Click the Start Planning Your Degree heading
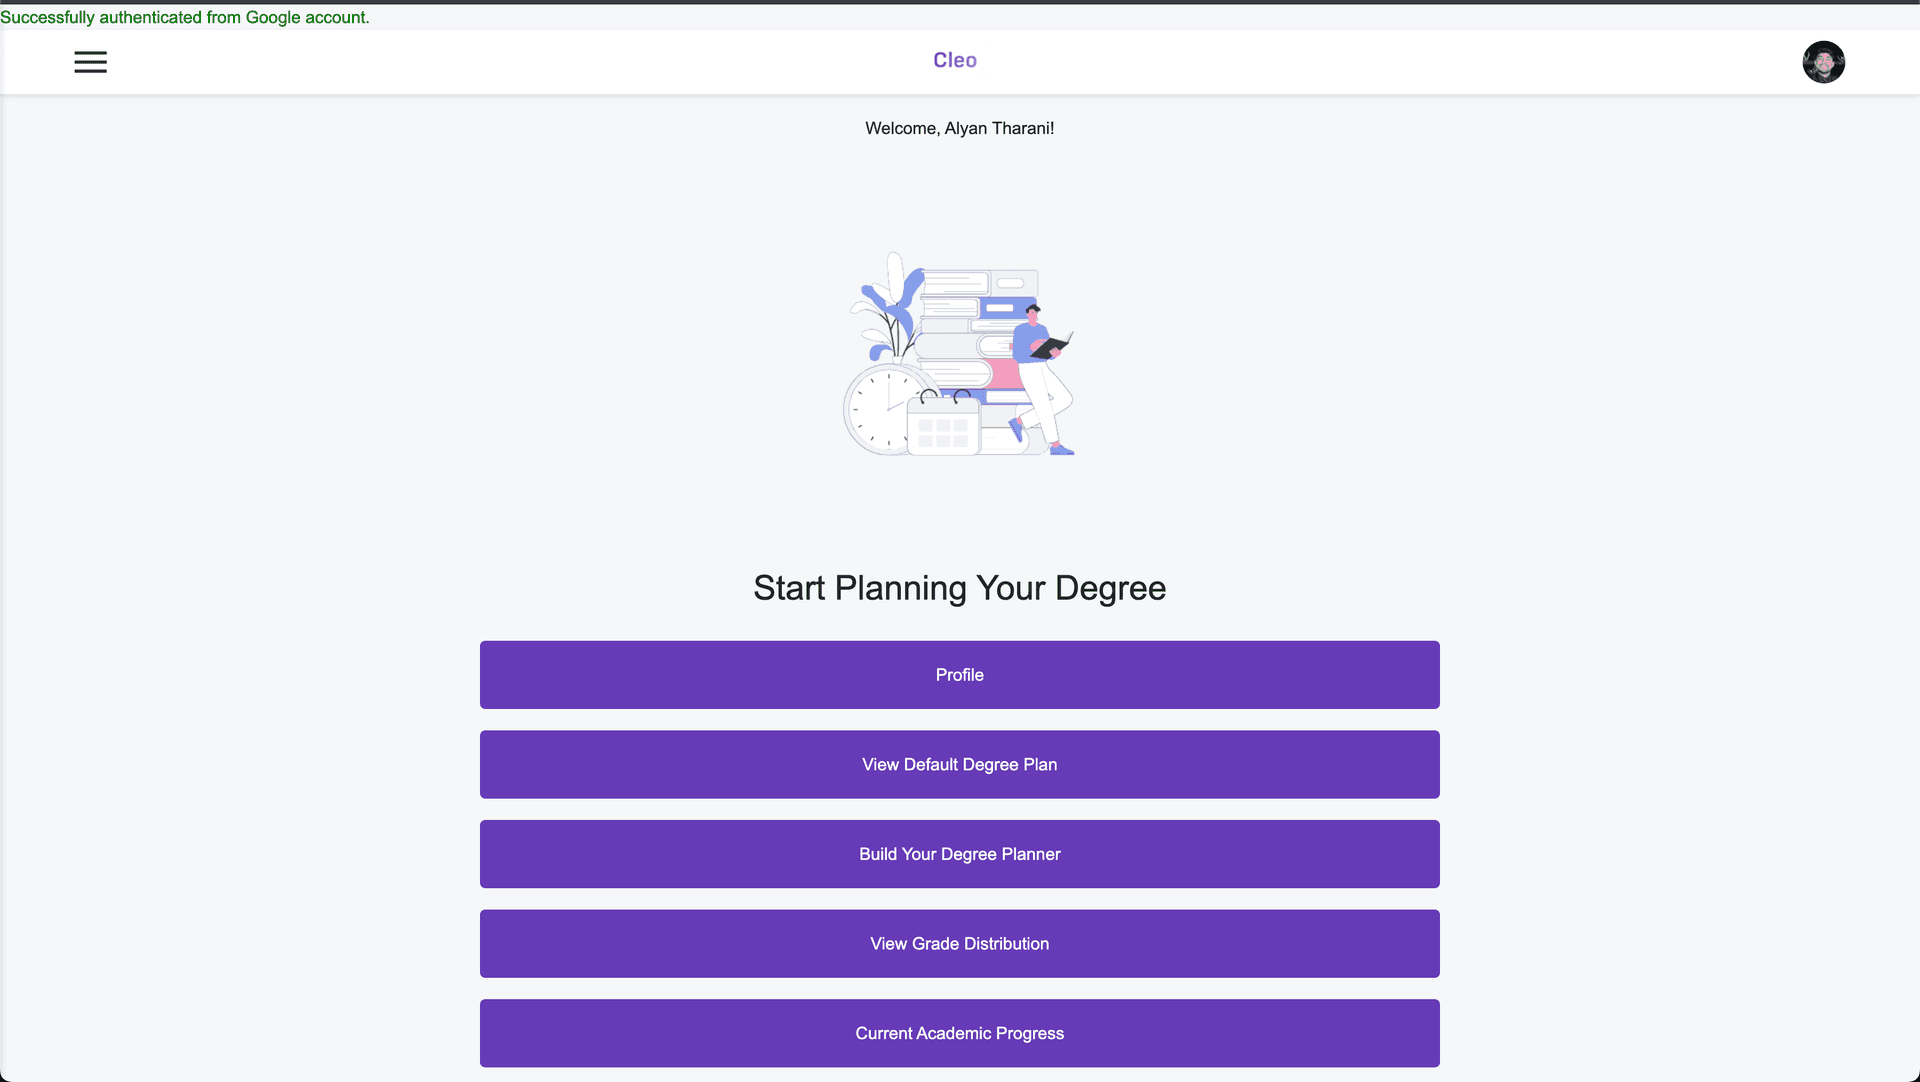The width and height of the screenshot is (1920, 1082). pyautogui.click(x=959, y=588)
